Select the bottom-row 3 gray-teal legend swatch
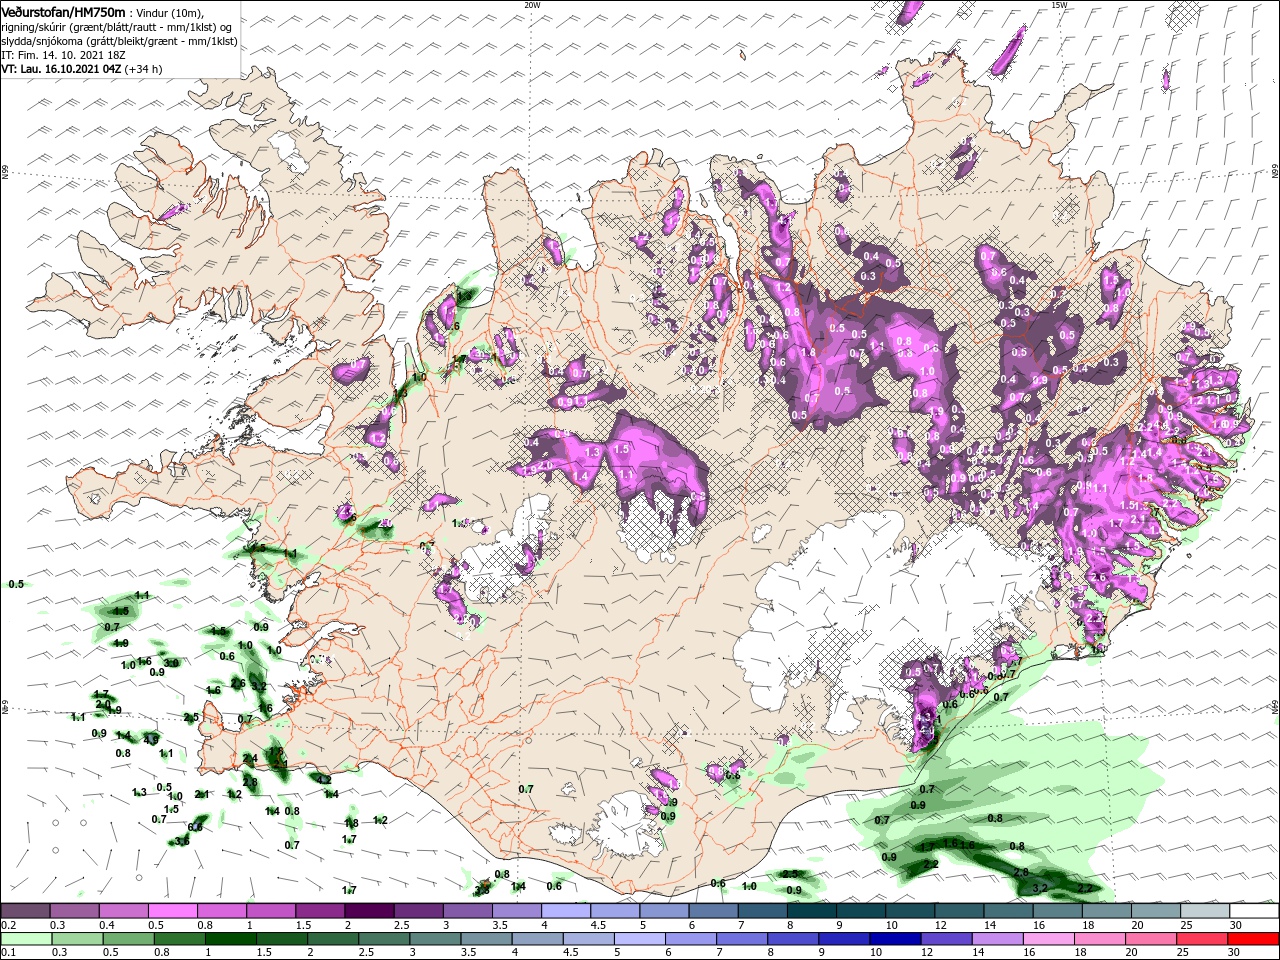Image resolution: width=1280 pixels, height=960 pixels. [435, 938]
